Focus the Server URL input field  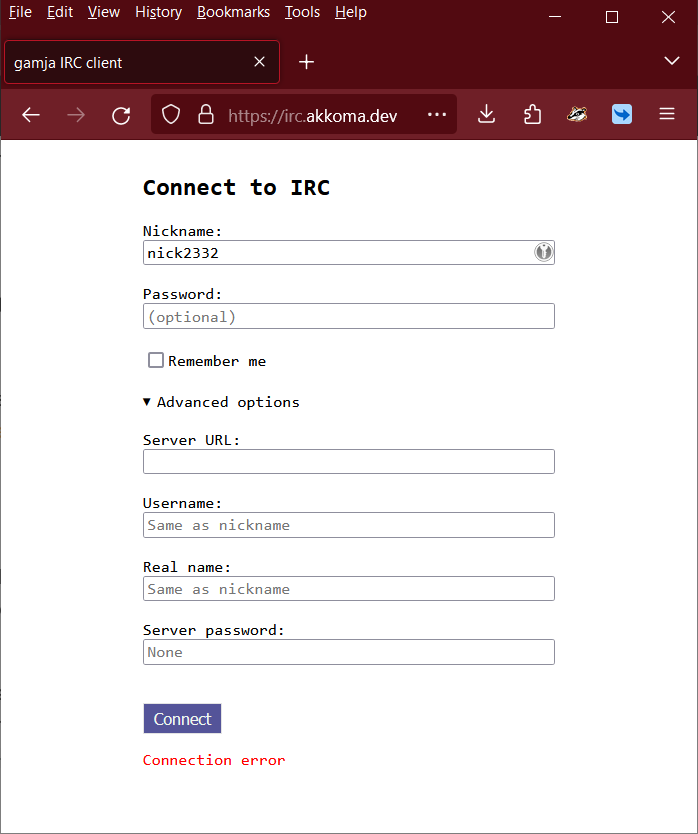[349, 462]
